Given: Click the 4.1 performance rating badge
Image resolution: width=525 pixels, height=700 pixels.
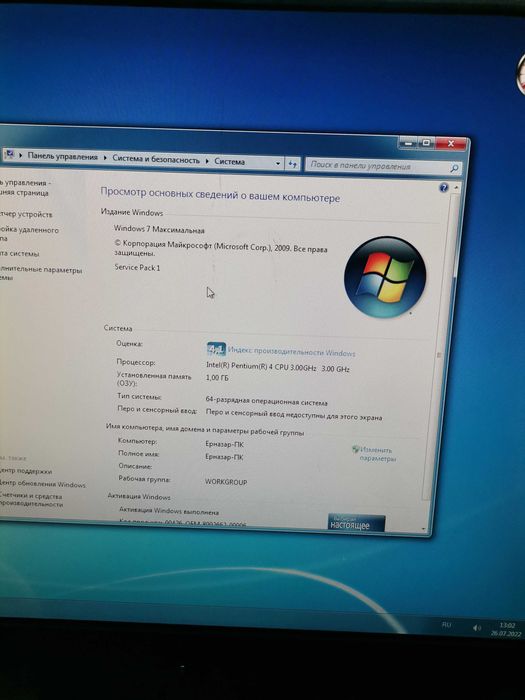Looking at the screenshot, I should (x=216, y=350).
